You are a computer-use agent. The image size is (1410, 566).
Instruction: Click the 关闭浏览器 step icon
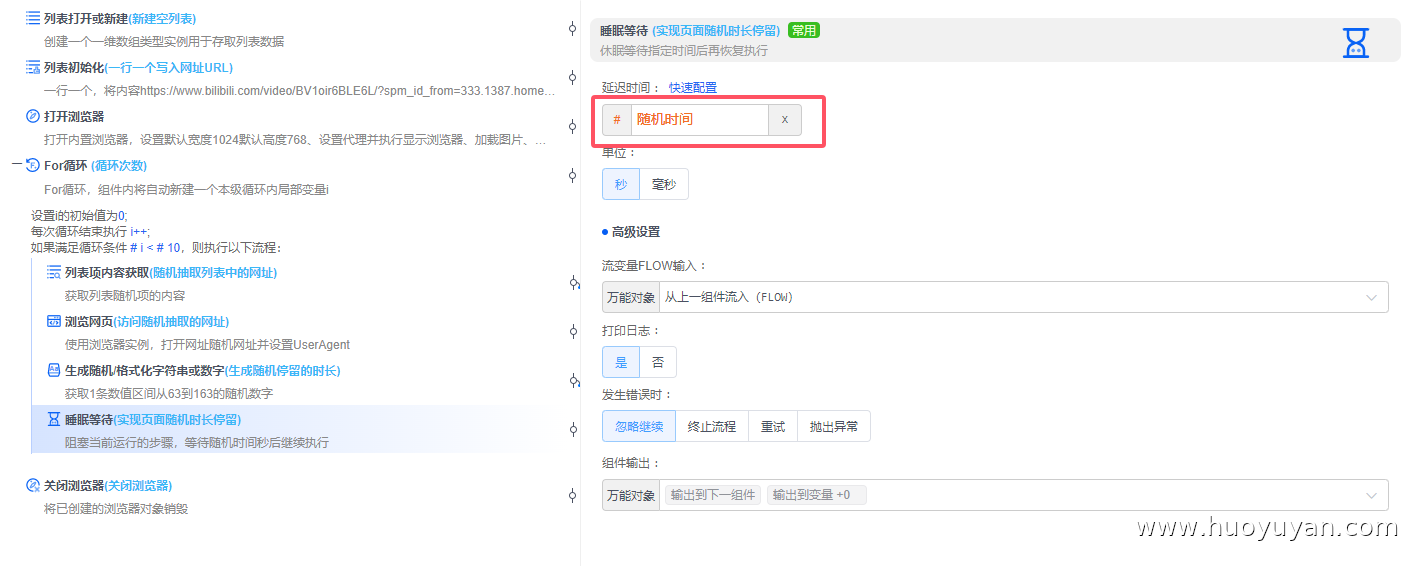click(x=33, y=485)
